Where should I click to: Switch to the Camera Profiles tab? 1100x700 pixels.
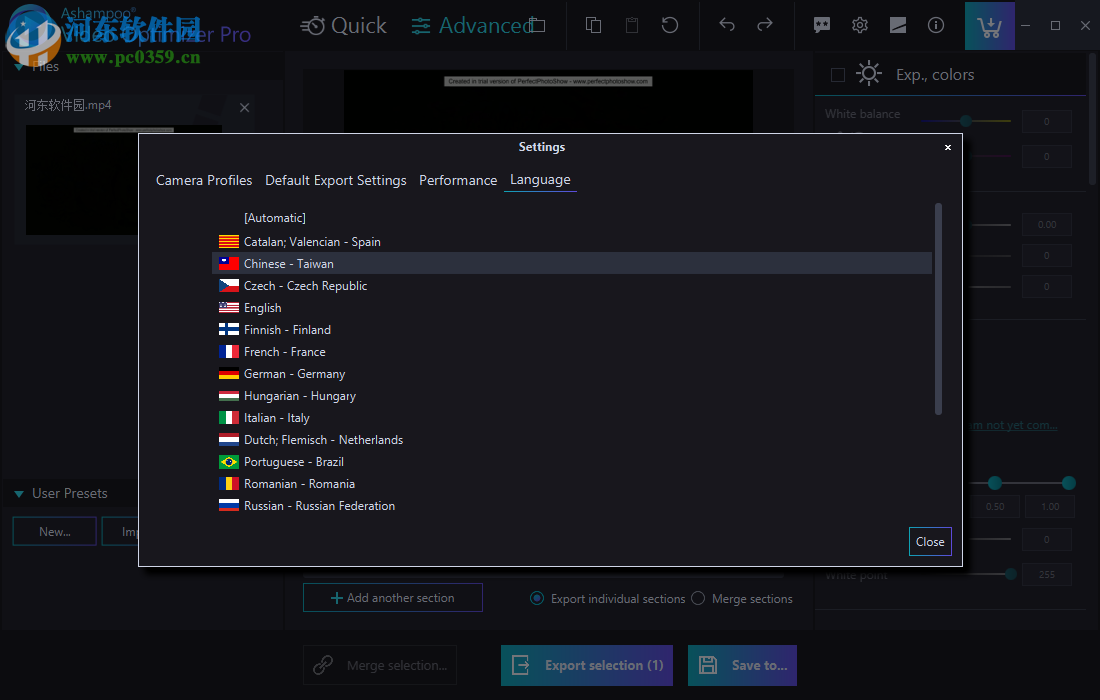tap(204, 180)
